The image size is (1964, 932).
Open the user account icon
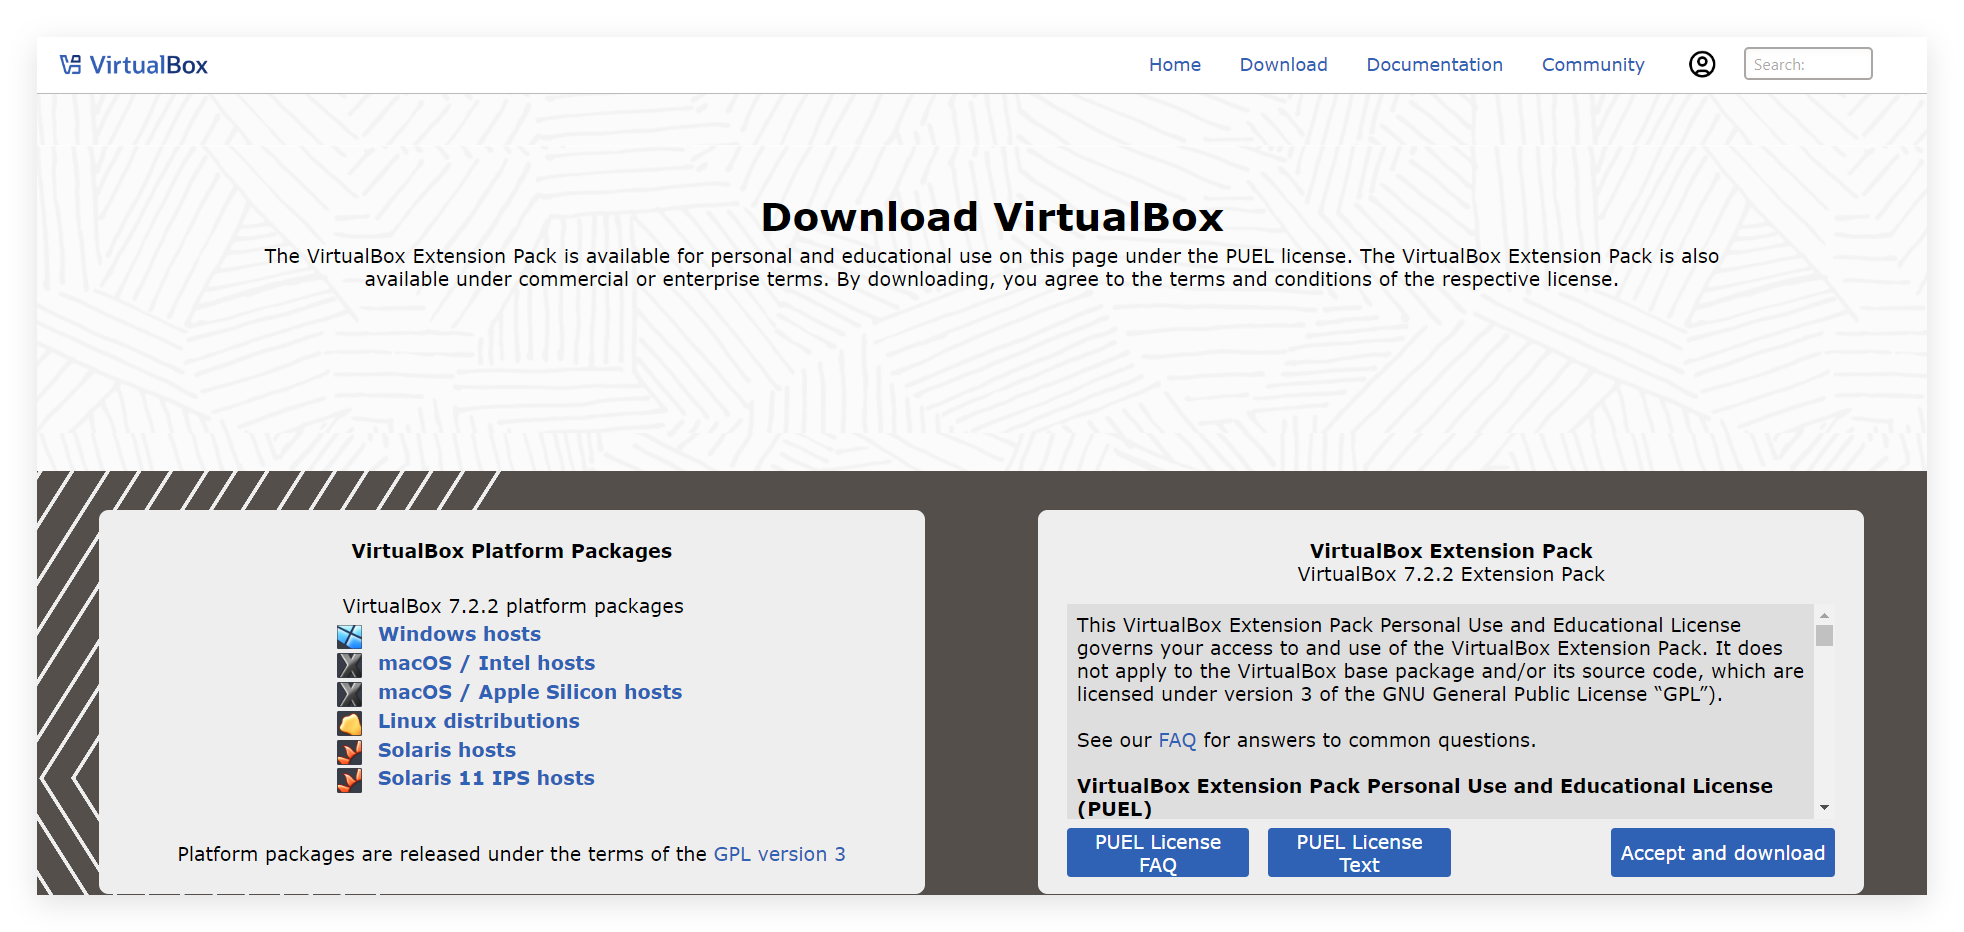tap(1702, 64)
